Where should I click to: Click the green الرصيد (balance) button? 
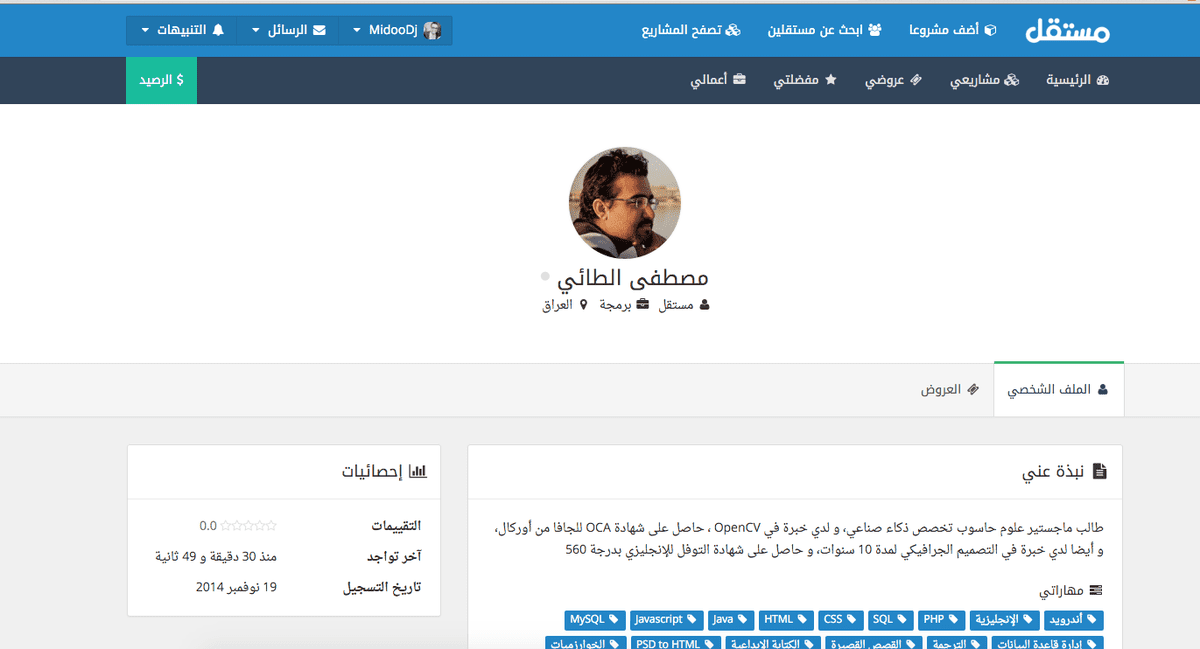point(161,80)
